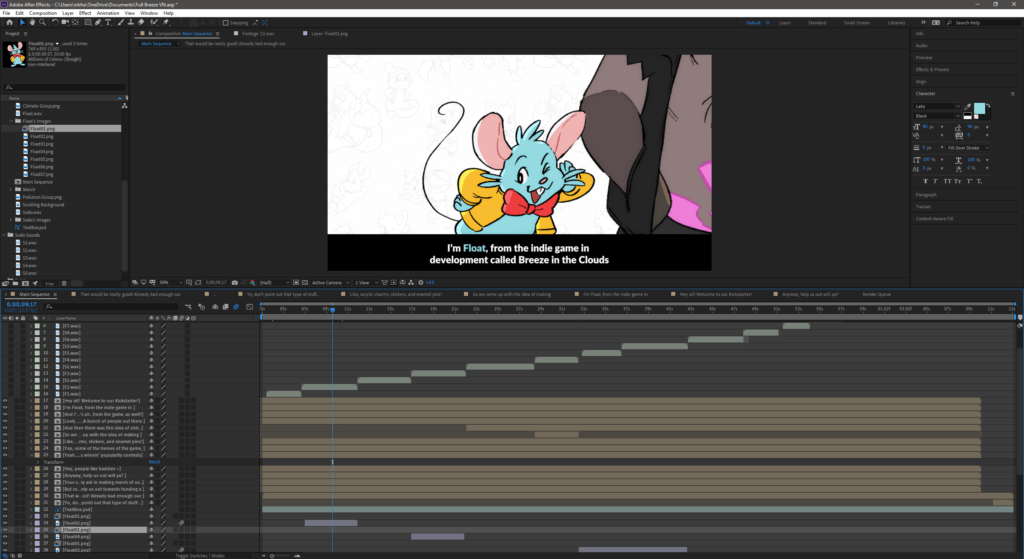Toggle Motion Blur enable switch in timeline

coord(236,306)
